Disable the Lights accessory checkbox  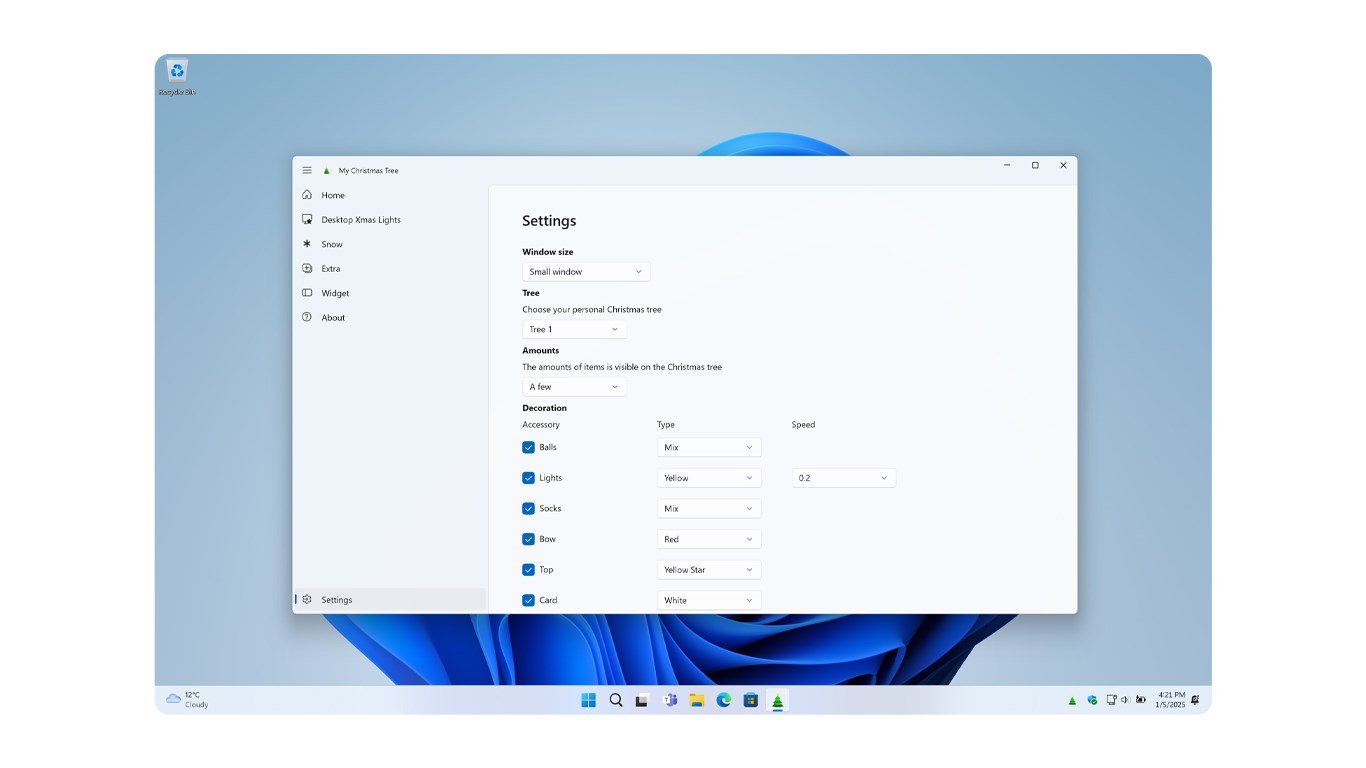pos(528,478)
